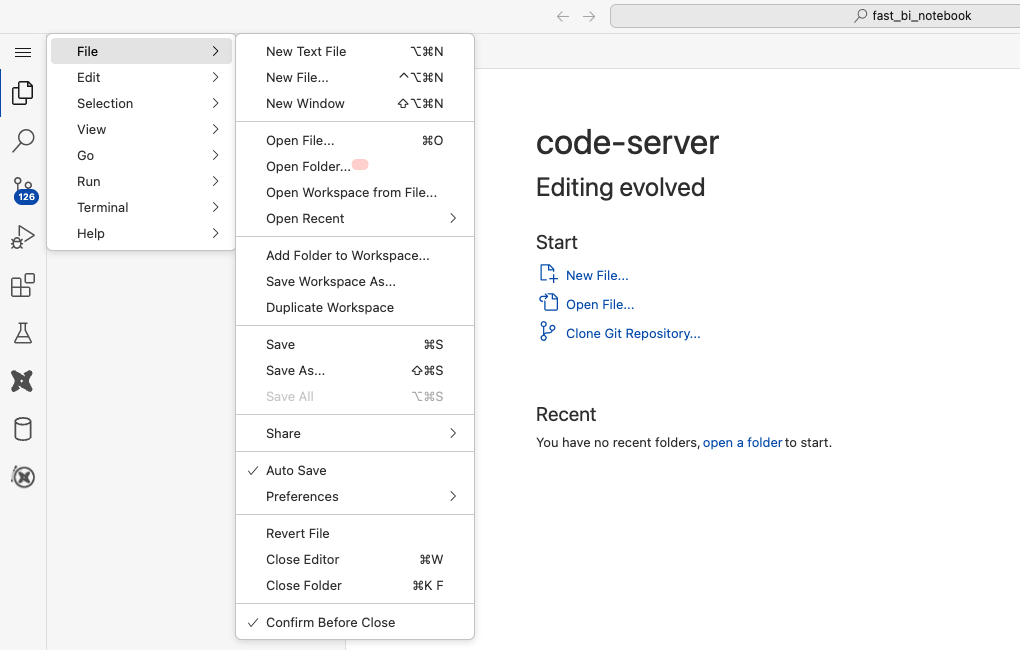Expand the Go menu

(x=141, y=156)
